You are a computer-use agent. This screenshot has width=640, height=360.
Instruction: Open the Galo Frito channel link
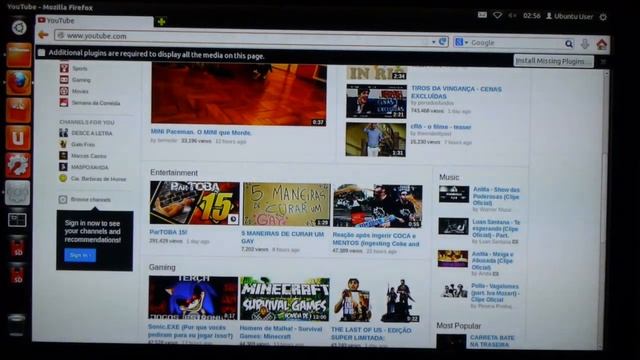tap(83, 144)
